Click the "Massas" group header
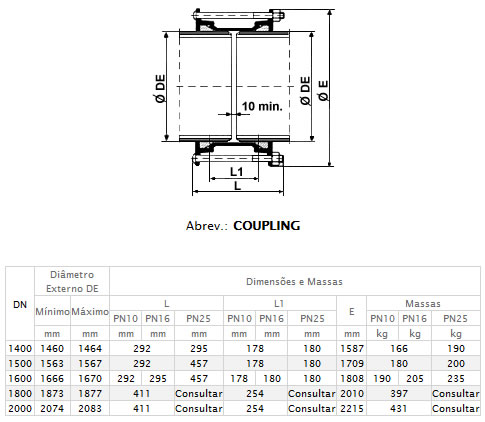 click(x=423, y=304)
